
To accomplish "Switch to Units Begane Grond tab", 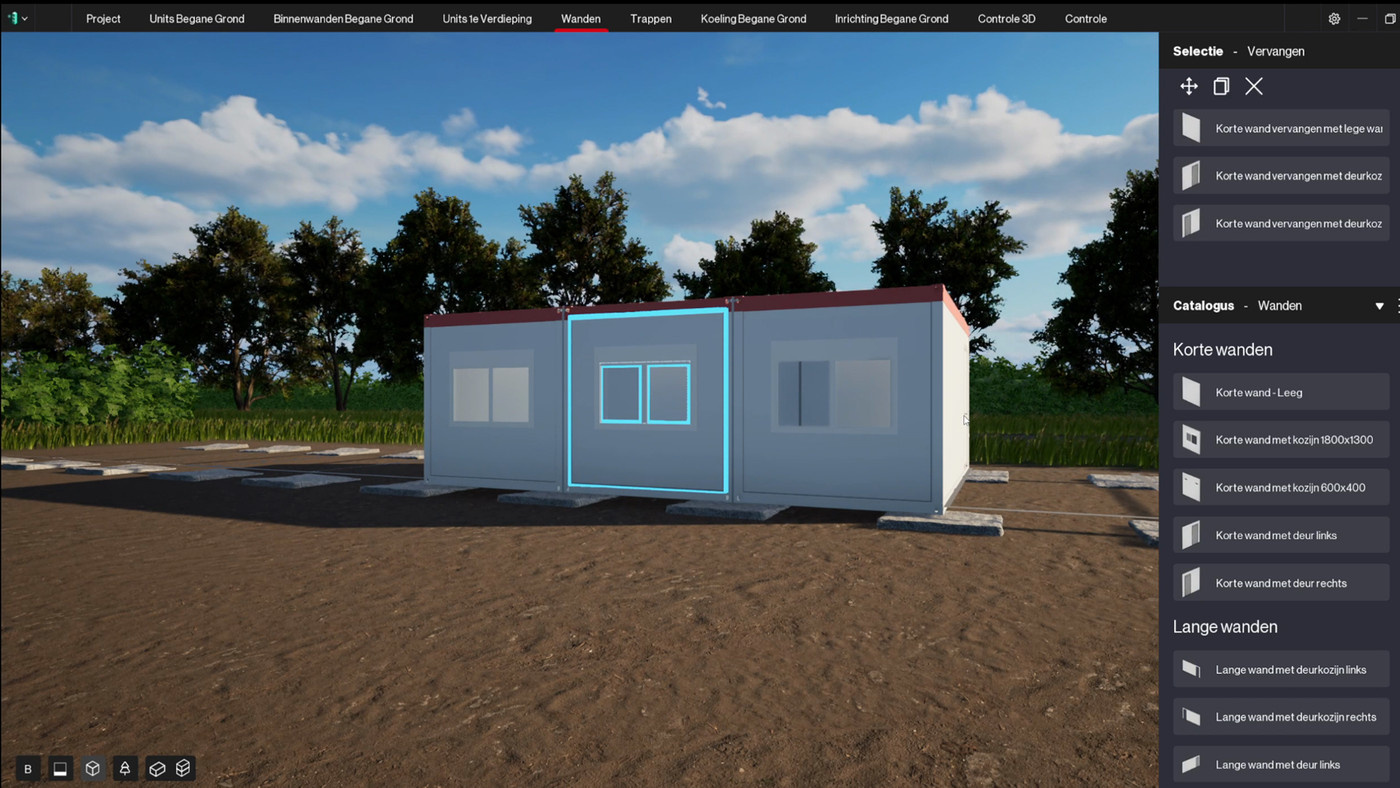I will pyautogui.click(x=197, y=19).
